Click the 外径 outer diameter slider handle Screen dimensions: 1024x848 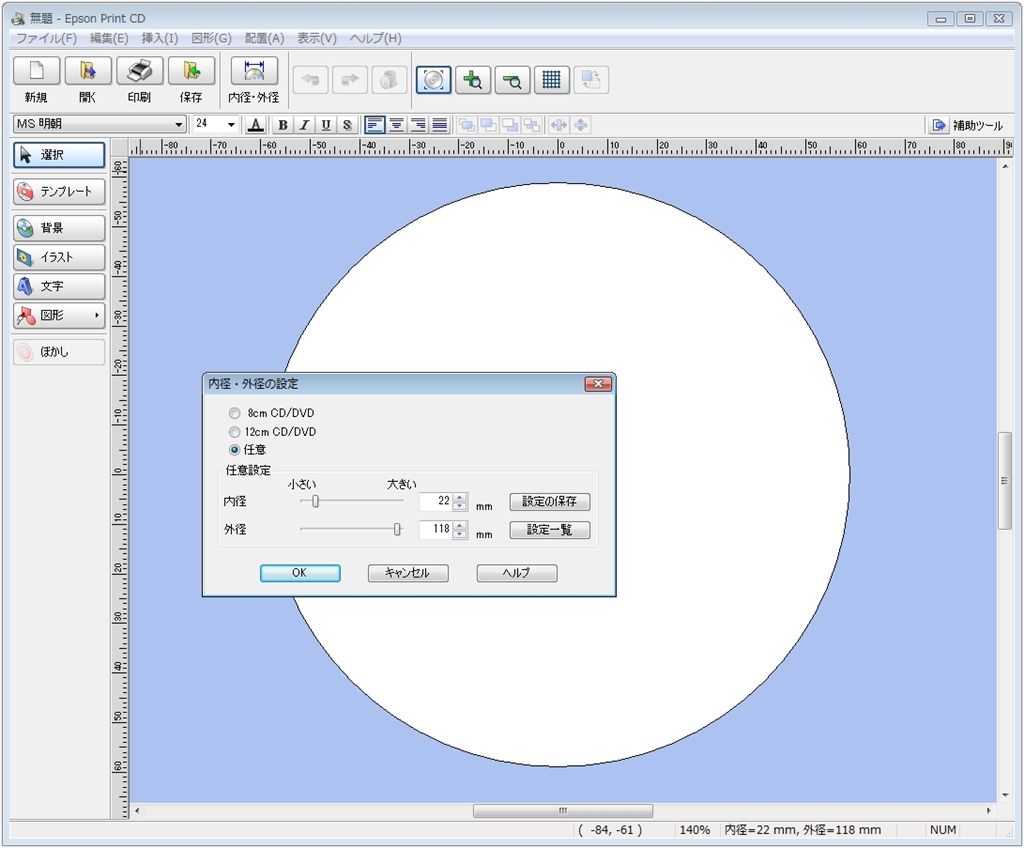397,529
